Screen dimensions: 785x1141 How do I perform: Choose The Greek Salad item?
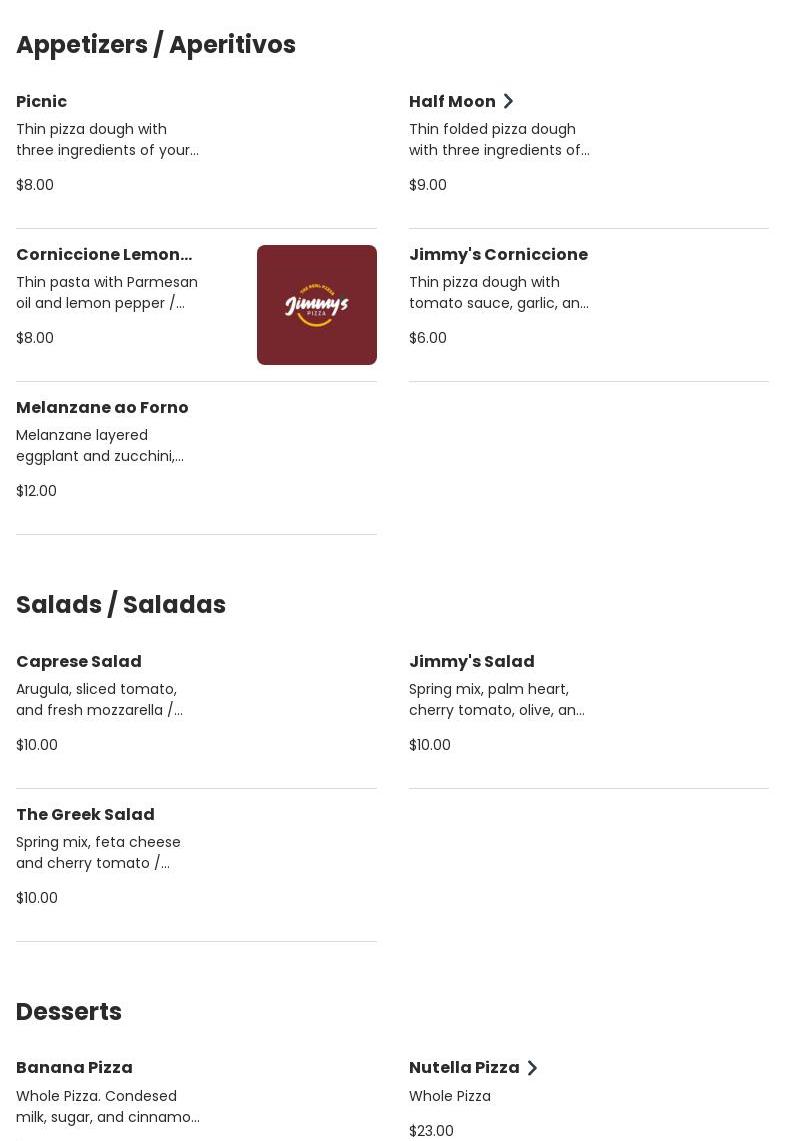click(x=85, y=814)
